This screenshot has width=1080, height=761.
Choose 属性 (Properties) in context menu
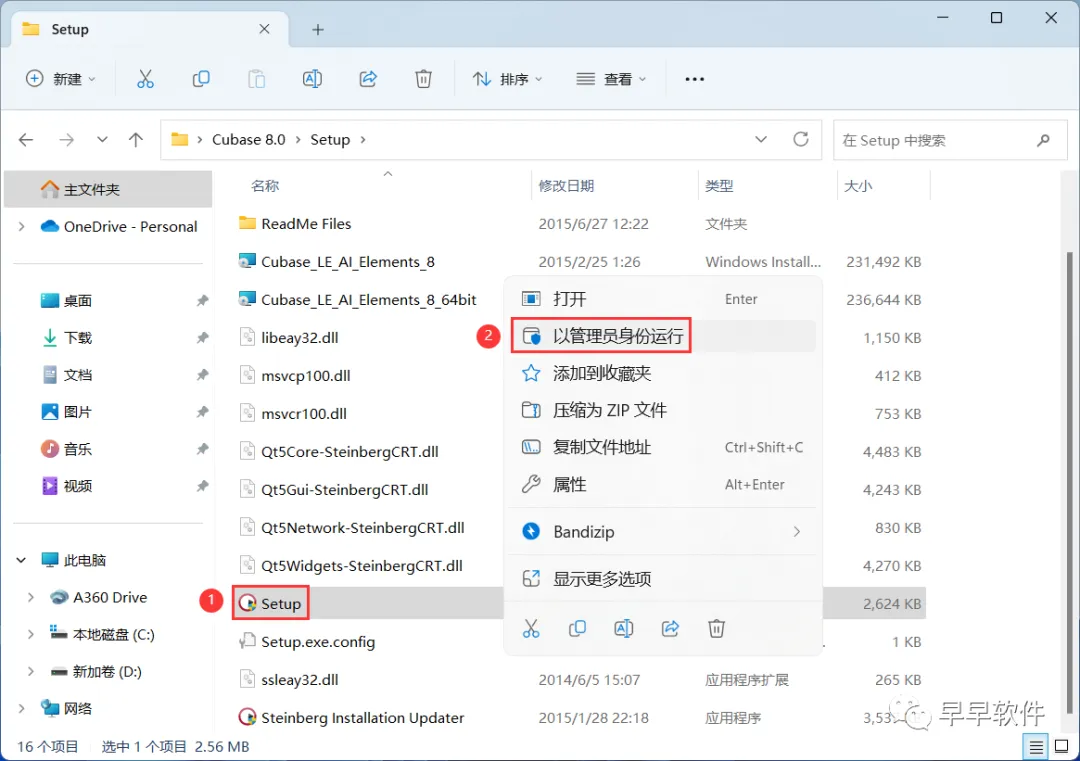(663, 485)
